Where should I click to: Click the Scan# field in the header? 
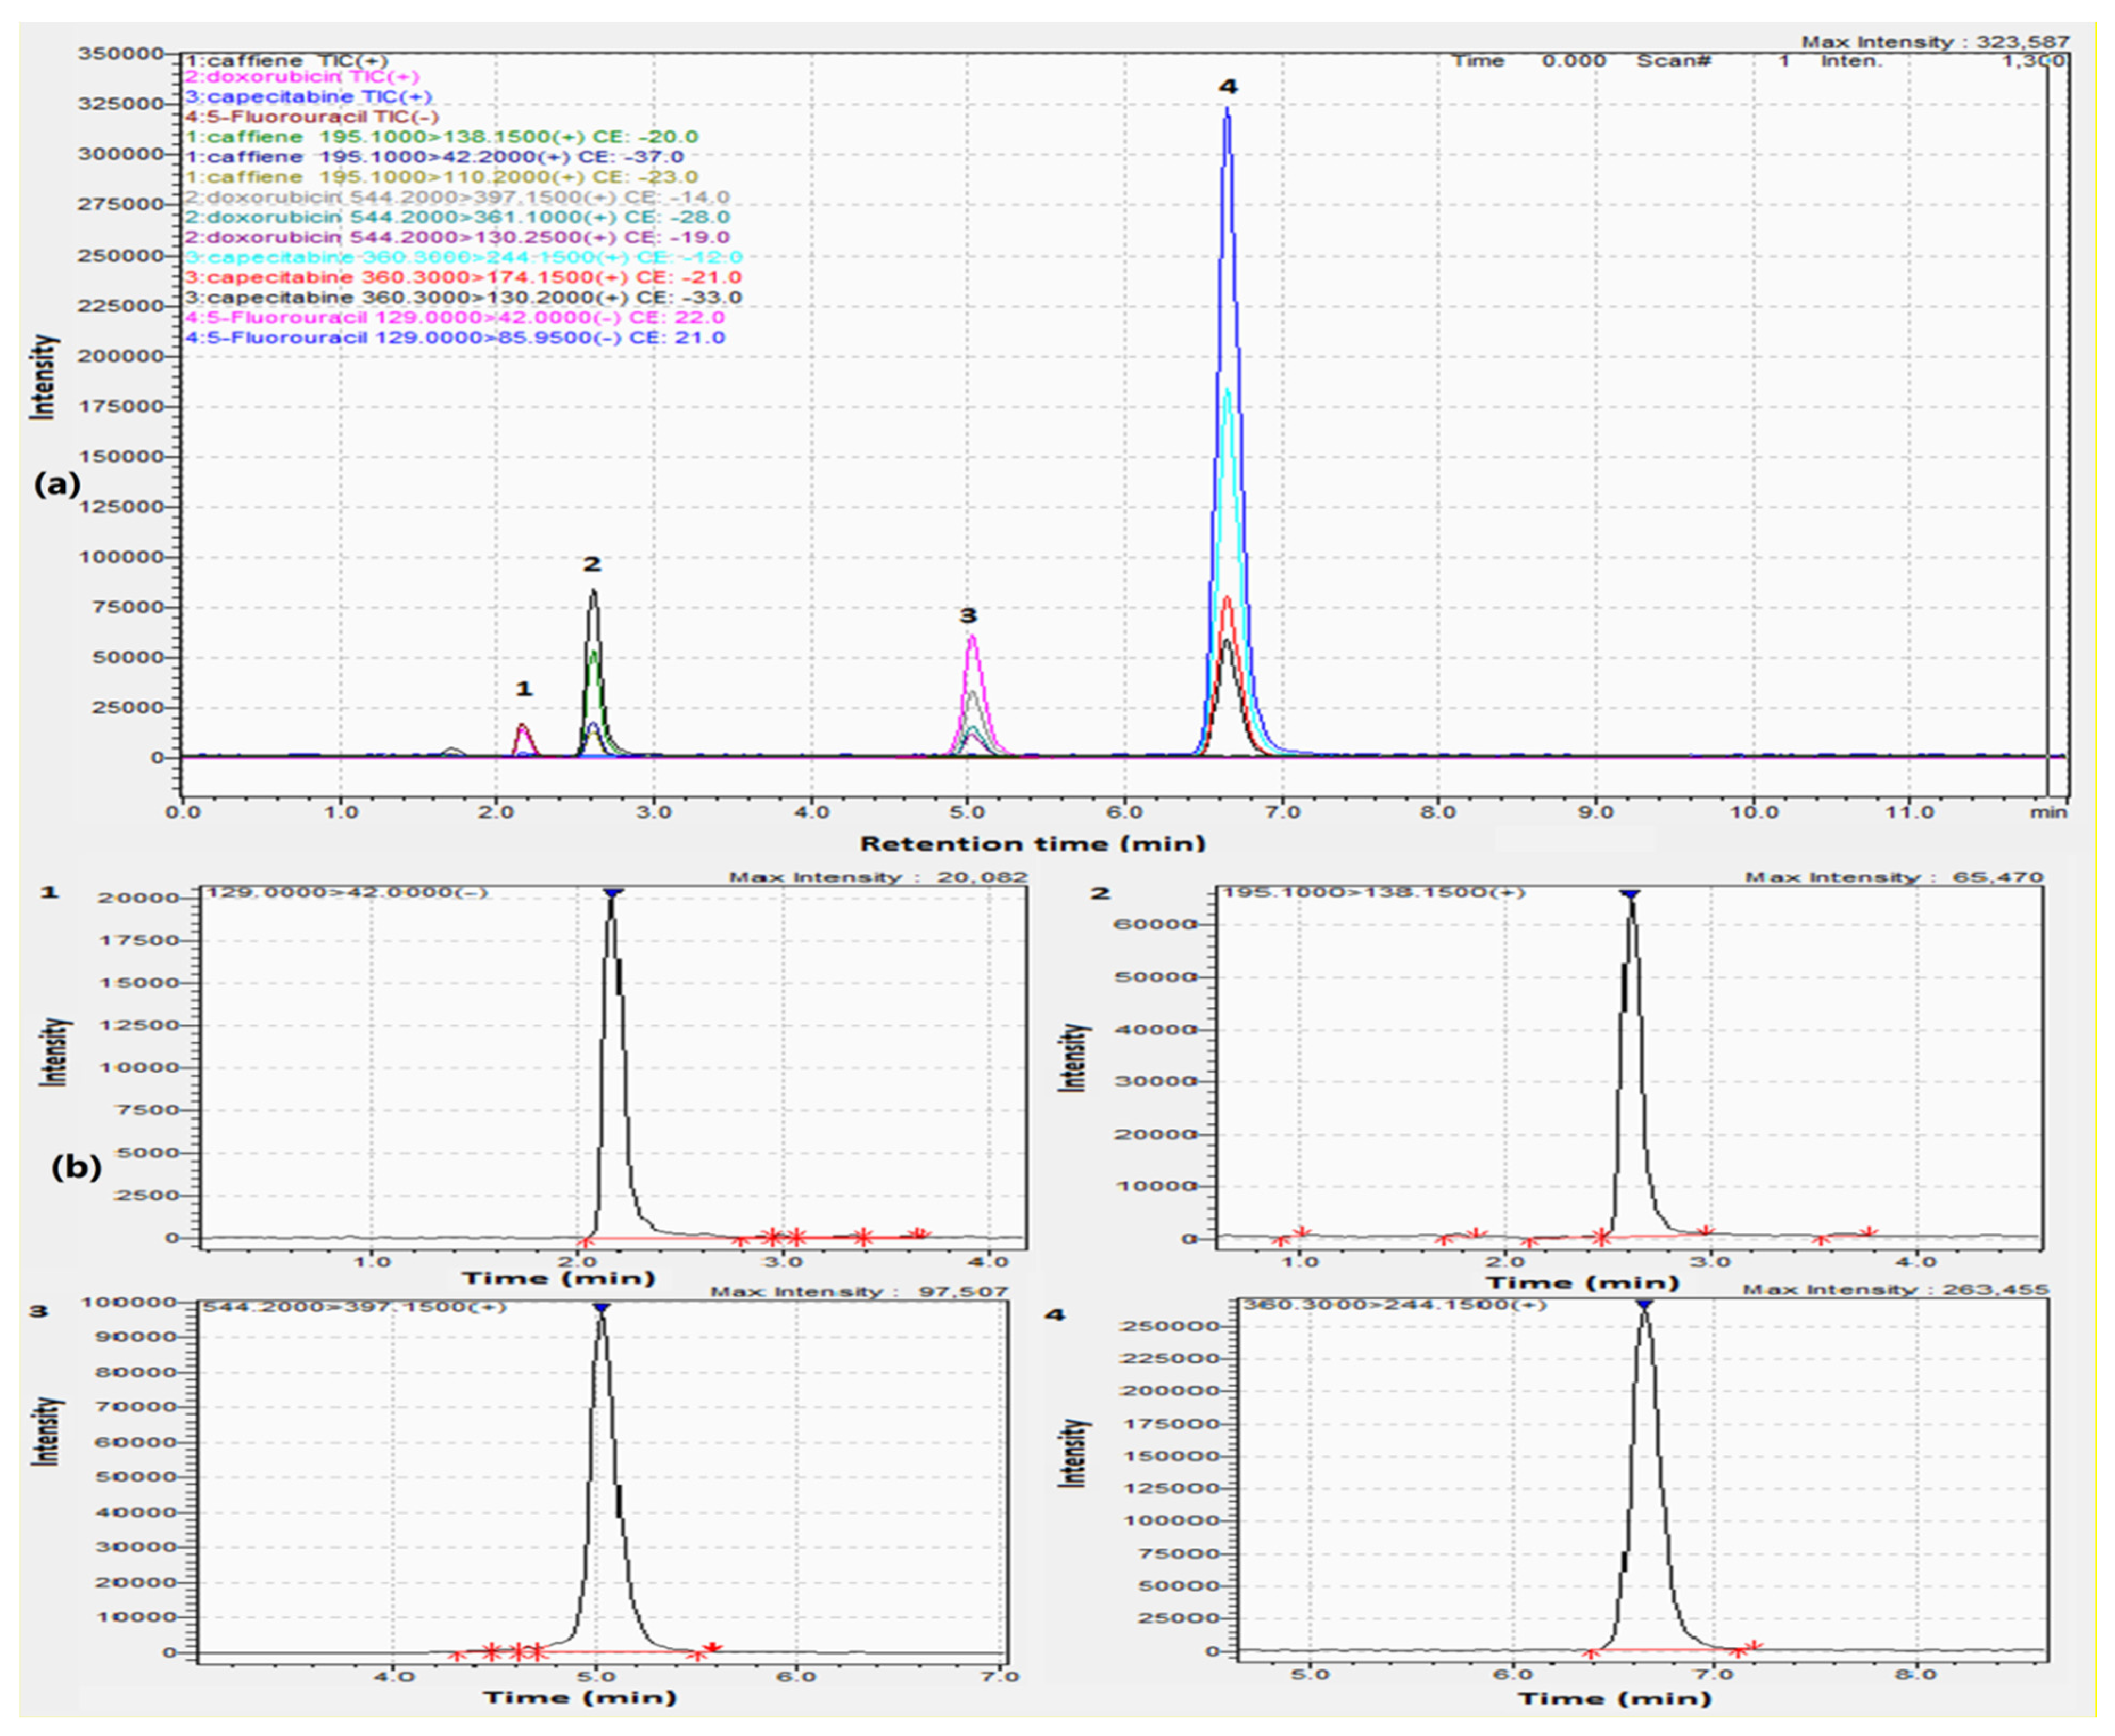(1673, 61)
